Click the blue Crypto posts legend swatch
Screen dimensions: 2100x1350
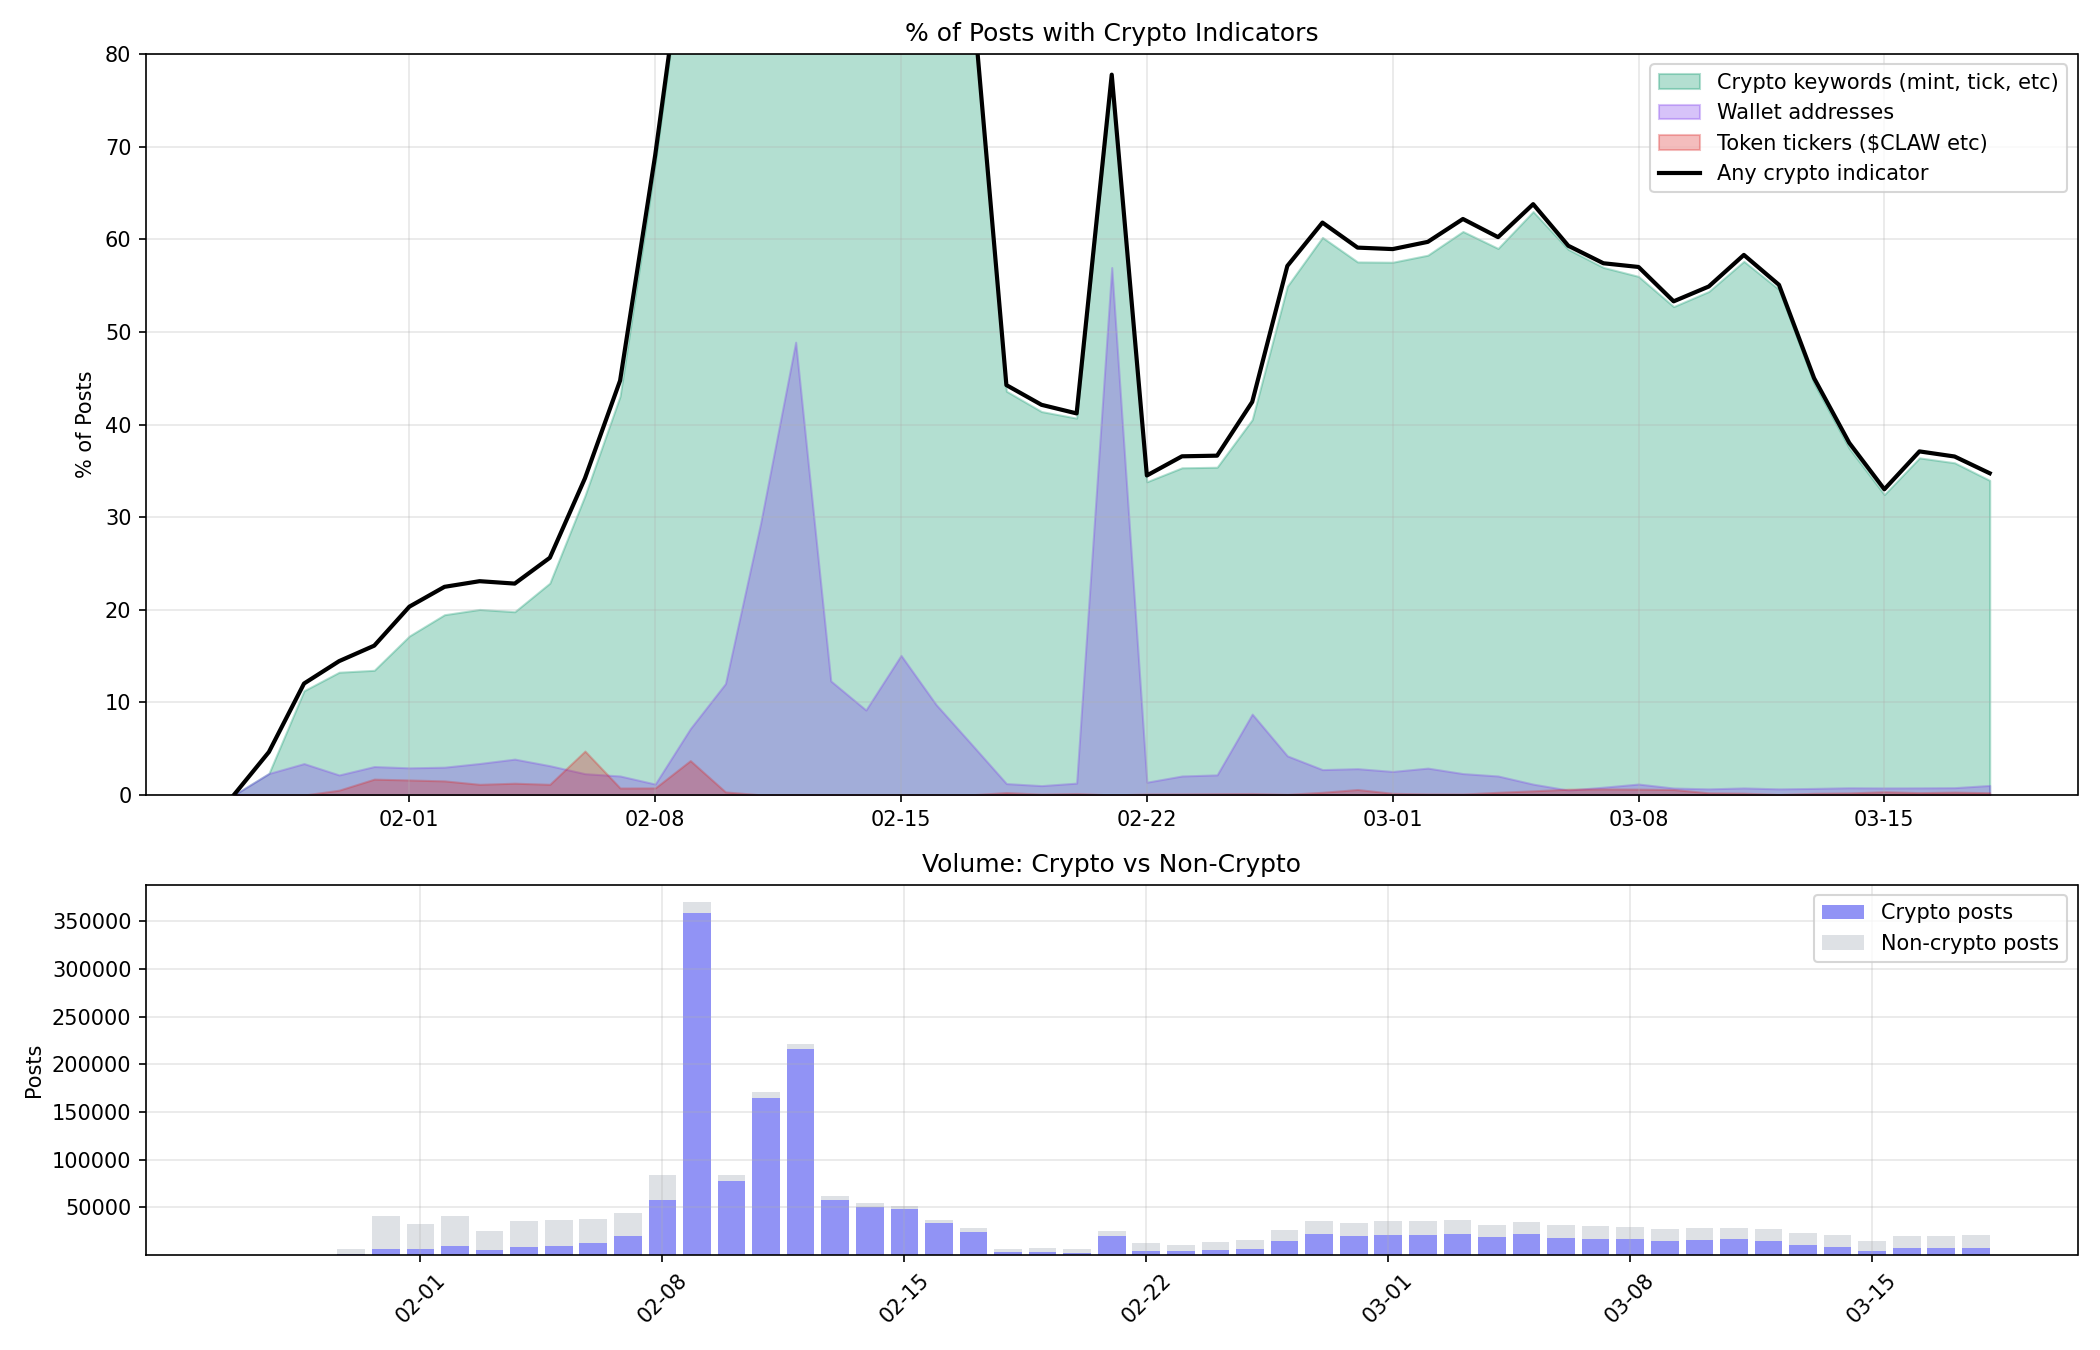click(x=1843, y=912)
